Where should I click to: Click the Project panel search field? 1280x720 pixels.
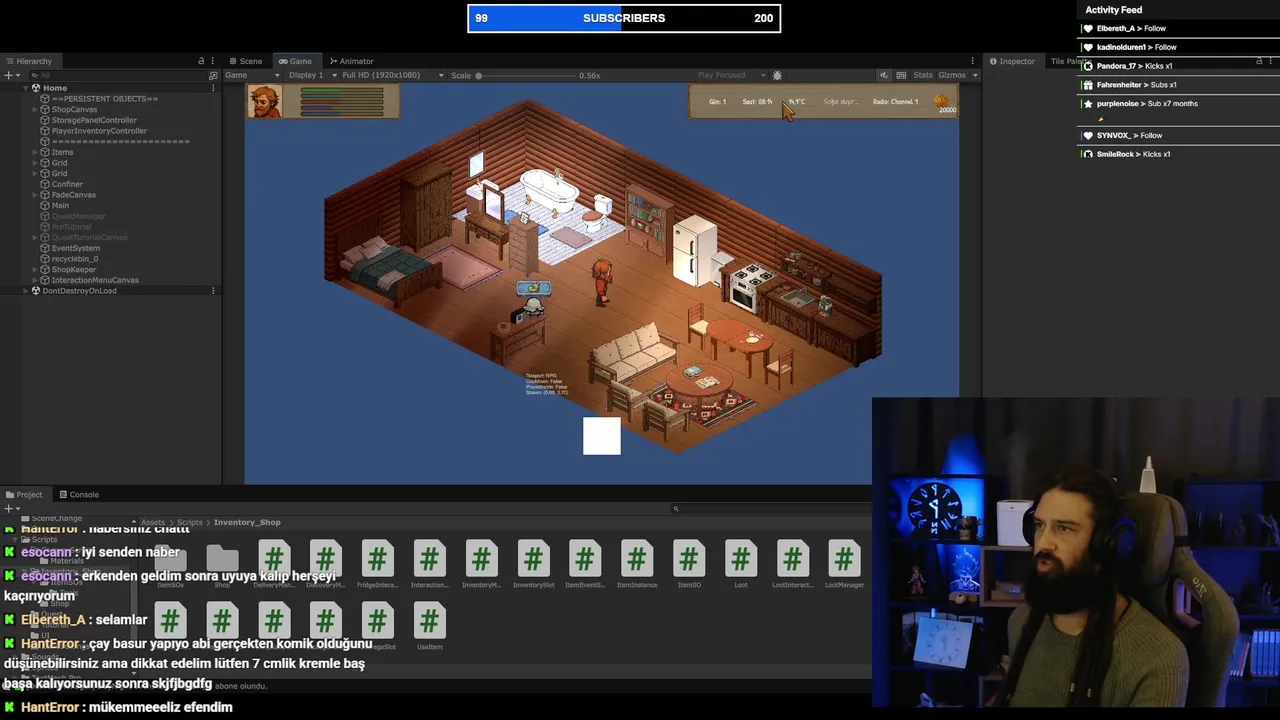770,509
